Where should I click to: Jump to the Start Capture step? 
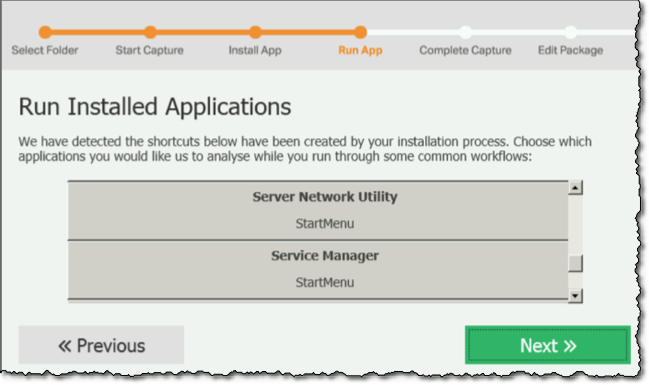pyautogui.click(x=149, y=50)
